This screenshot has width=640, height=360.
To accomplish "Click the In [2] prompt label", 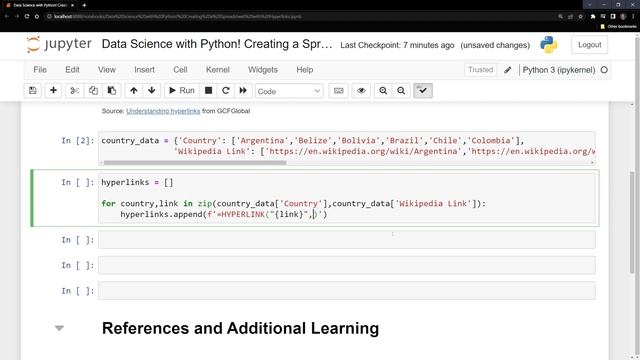I will point(78,141).
